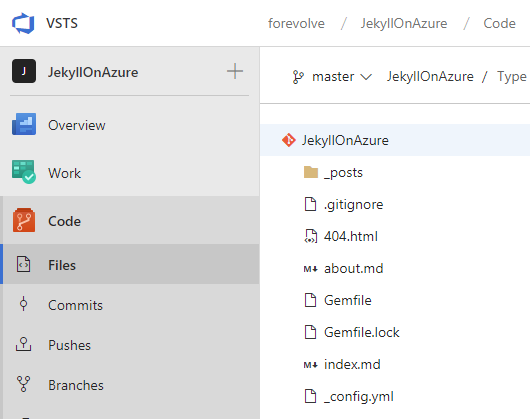Image resolution: width=530 pixels, height=419 pixels.
Task: Click the Pushes icon
Action: pyautogui.click(x=23, y=344)
